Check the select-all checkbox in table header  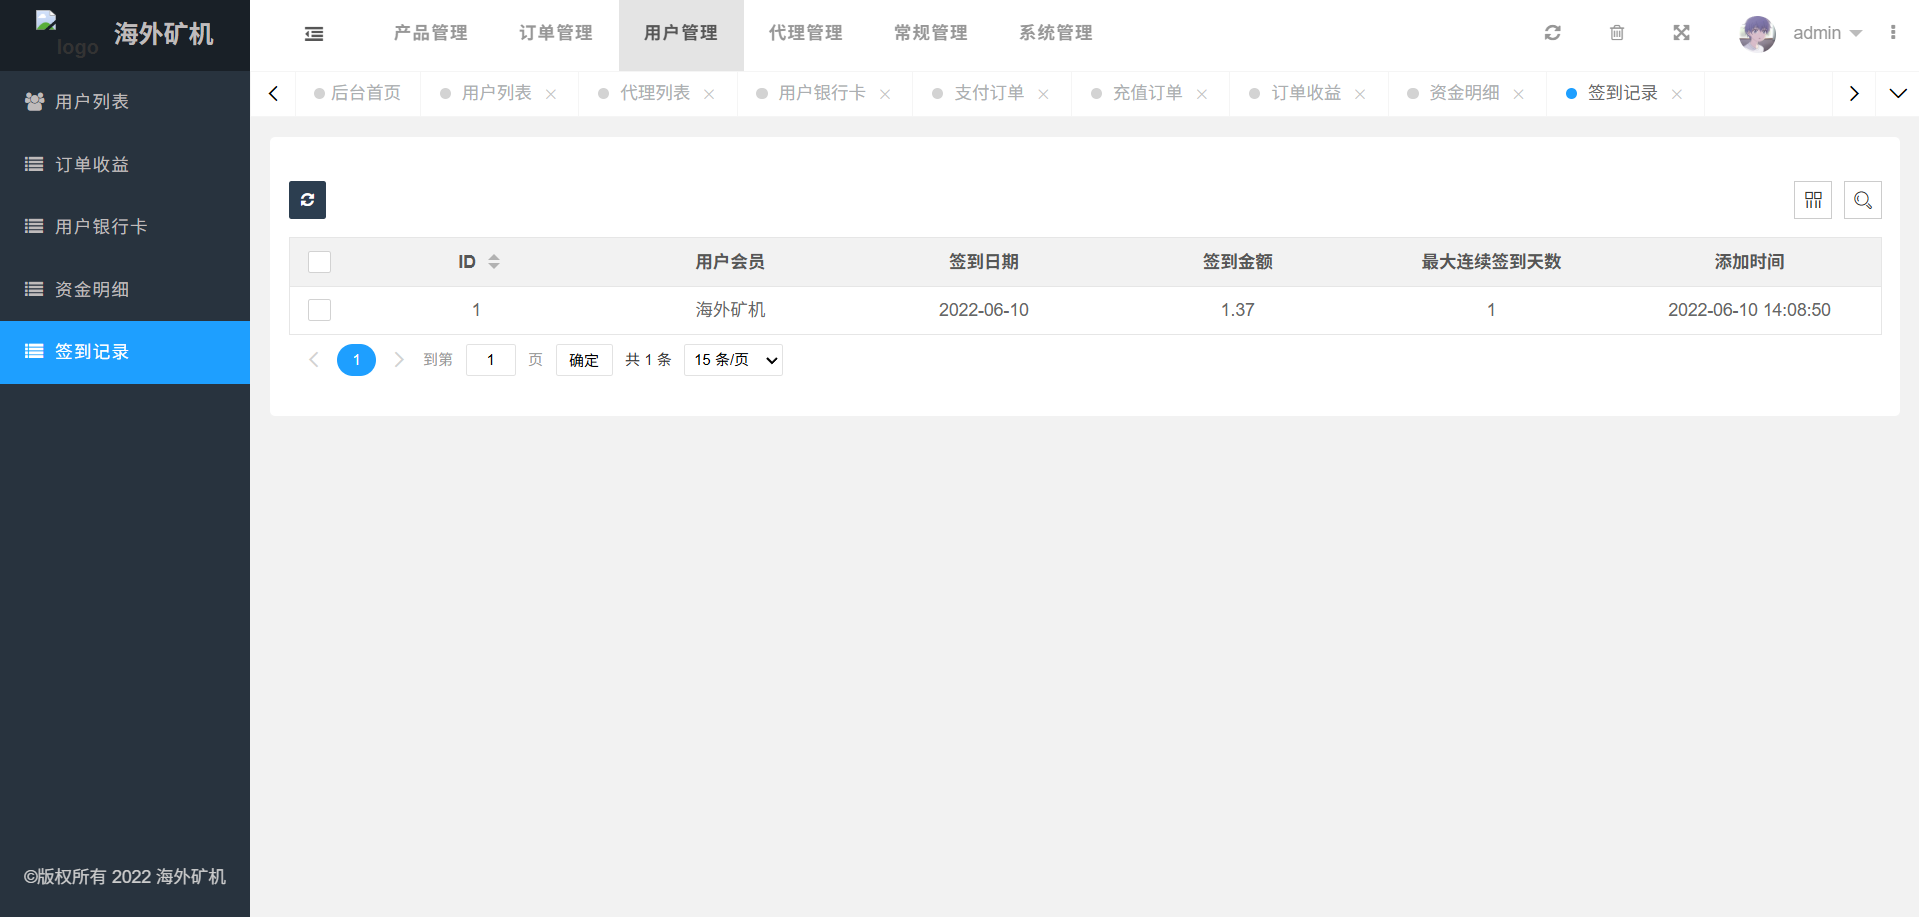(320, 262)
